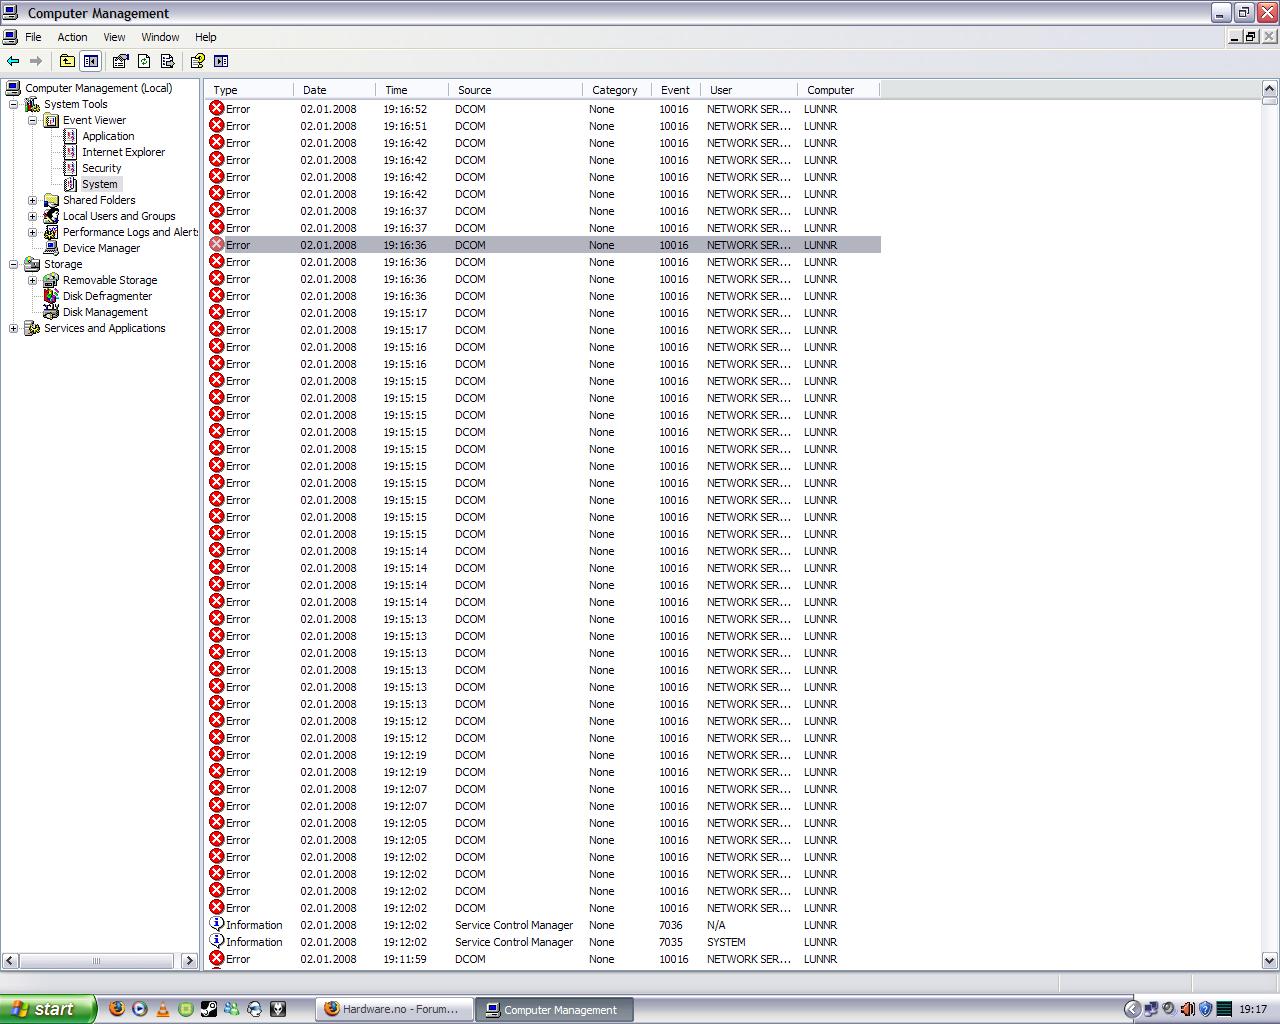Sort events by the Time column

(412, 90)
